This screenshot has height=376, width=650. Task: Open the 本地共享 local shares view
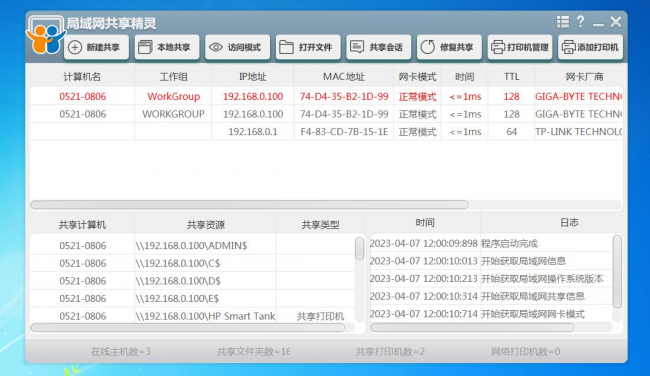coord(167,47)
